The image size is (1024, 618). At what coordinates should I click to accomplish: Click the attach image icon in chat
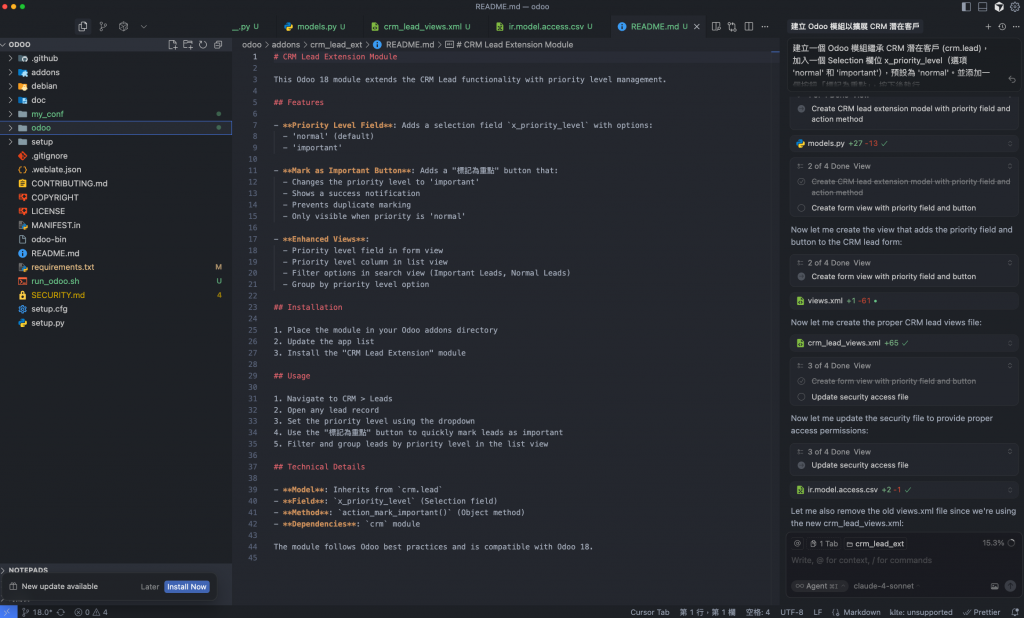click(x=995, y=586)
